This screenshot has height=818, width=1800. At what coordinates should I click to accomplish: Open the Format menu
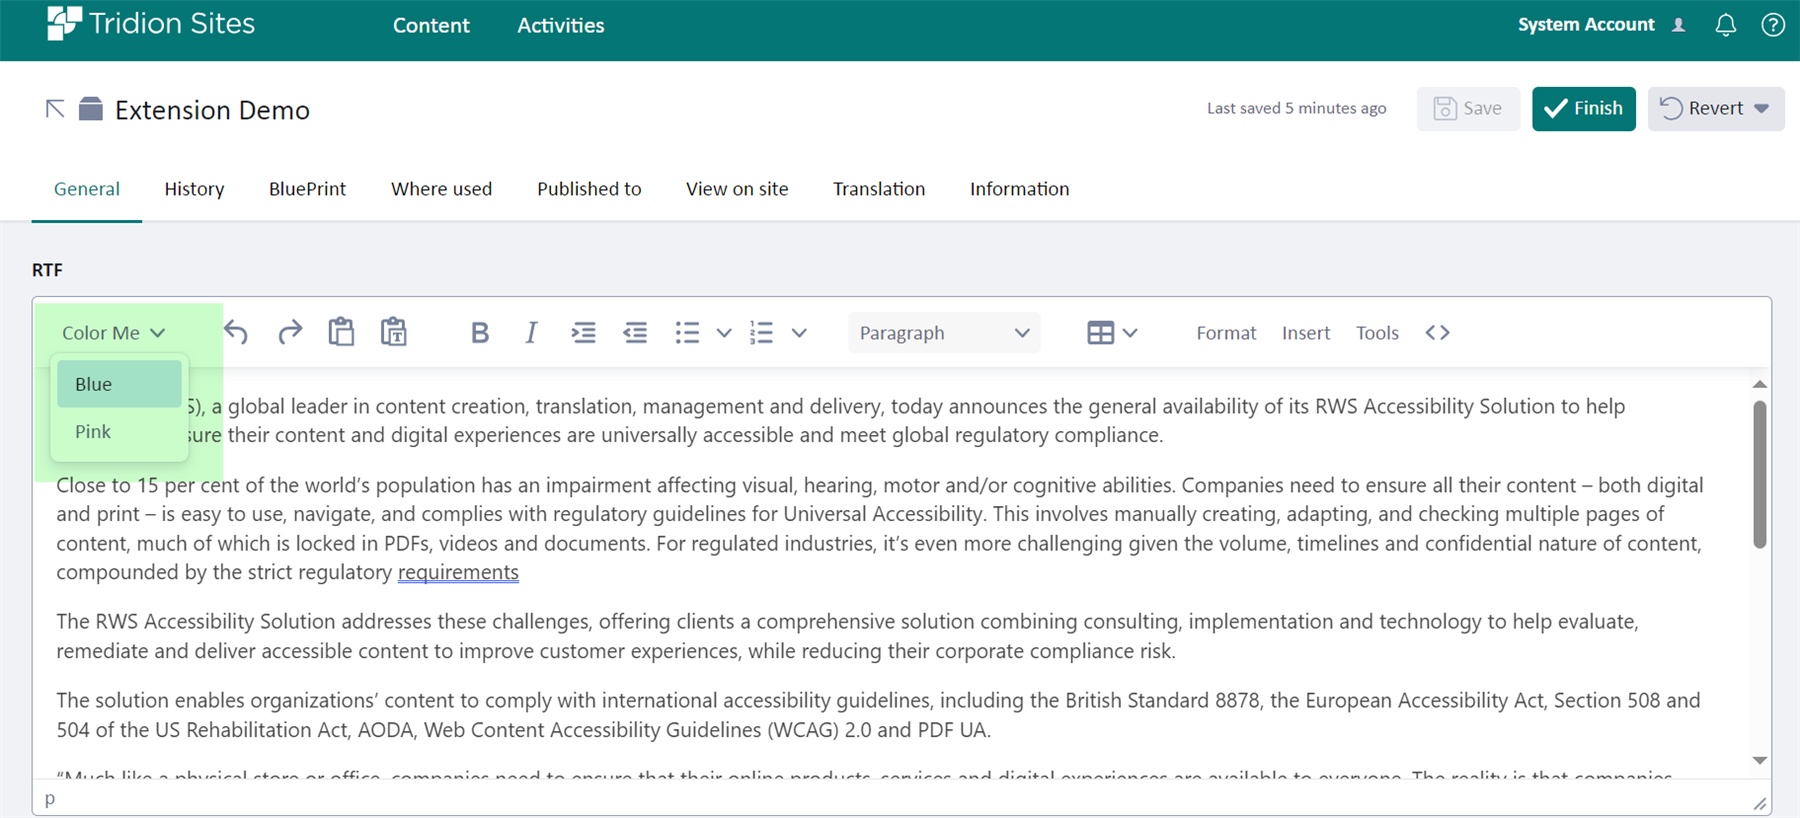point(1226,333)
